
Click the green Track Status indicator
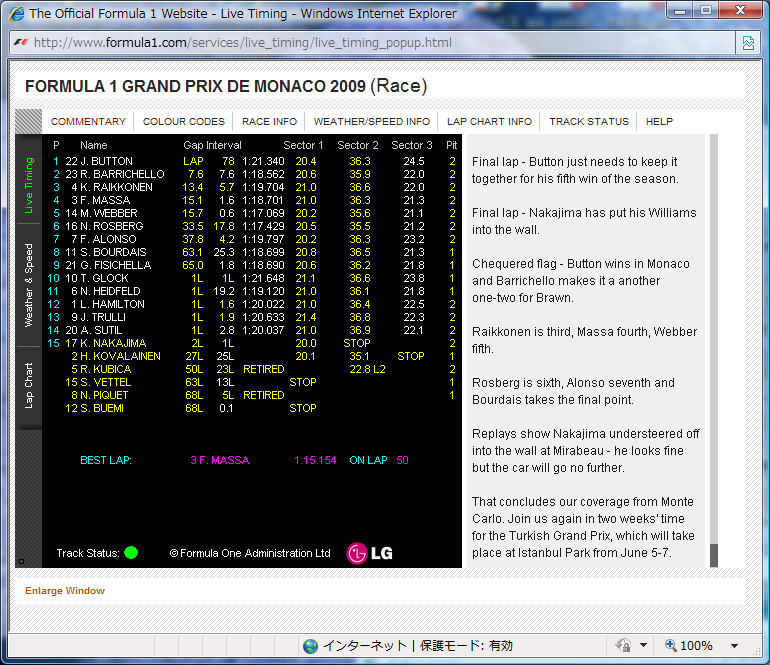131,553
